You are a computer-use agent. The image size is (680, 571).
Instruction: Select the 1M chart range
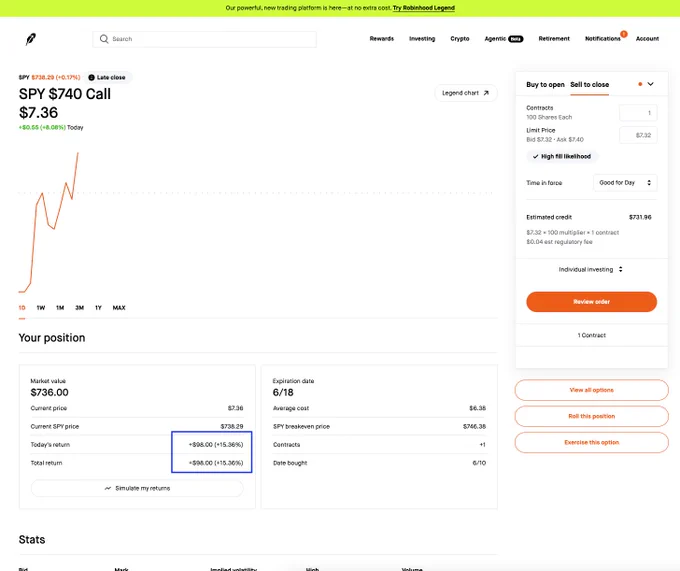coord(60,308)
